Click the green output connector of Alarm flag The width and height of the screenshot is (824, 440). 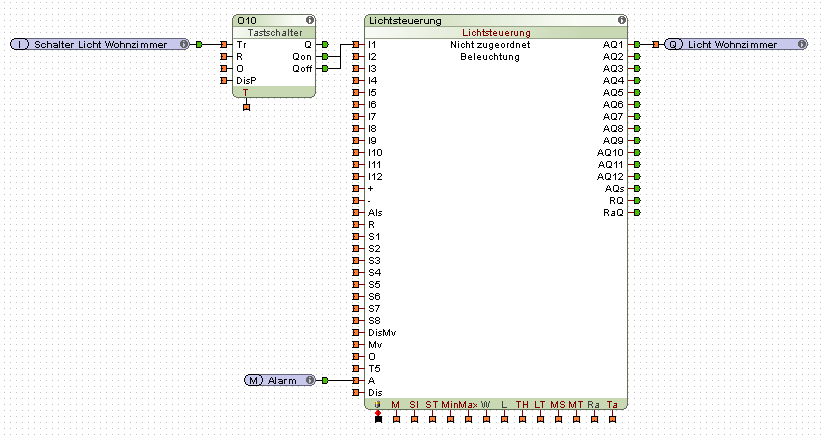coord(325,381)
